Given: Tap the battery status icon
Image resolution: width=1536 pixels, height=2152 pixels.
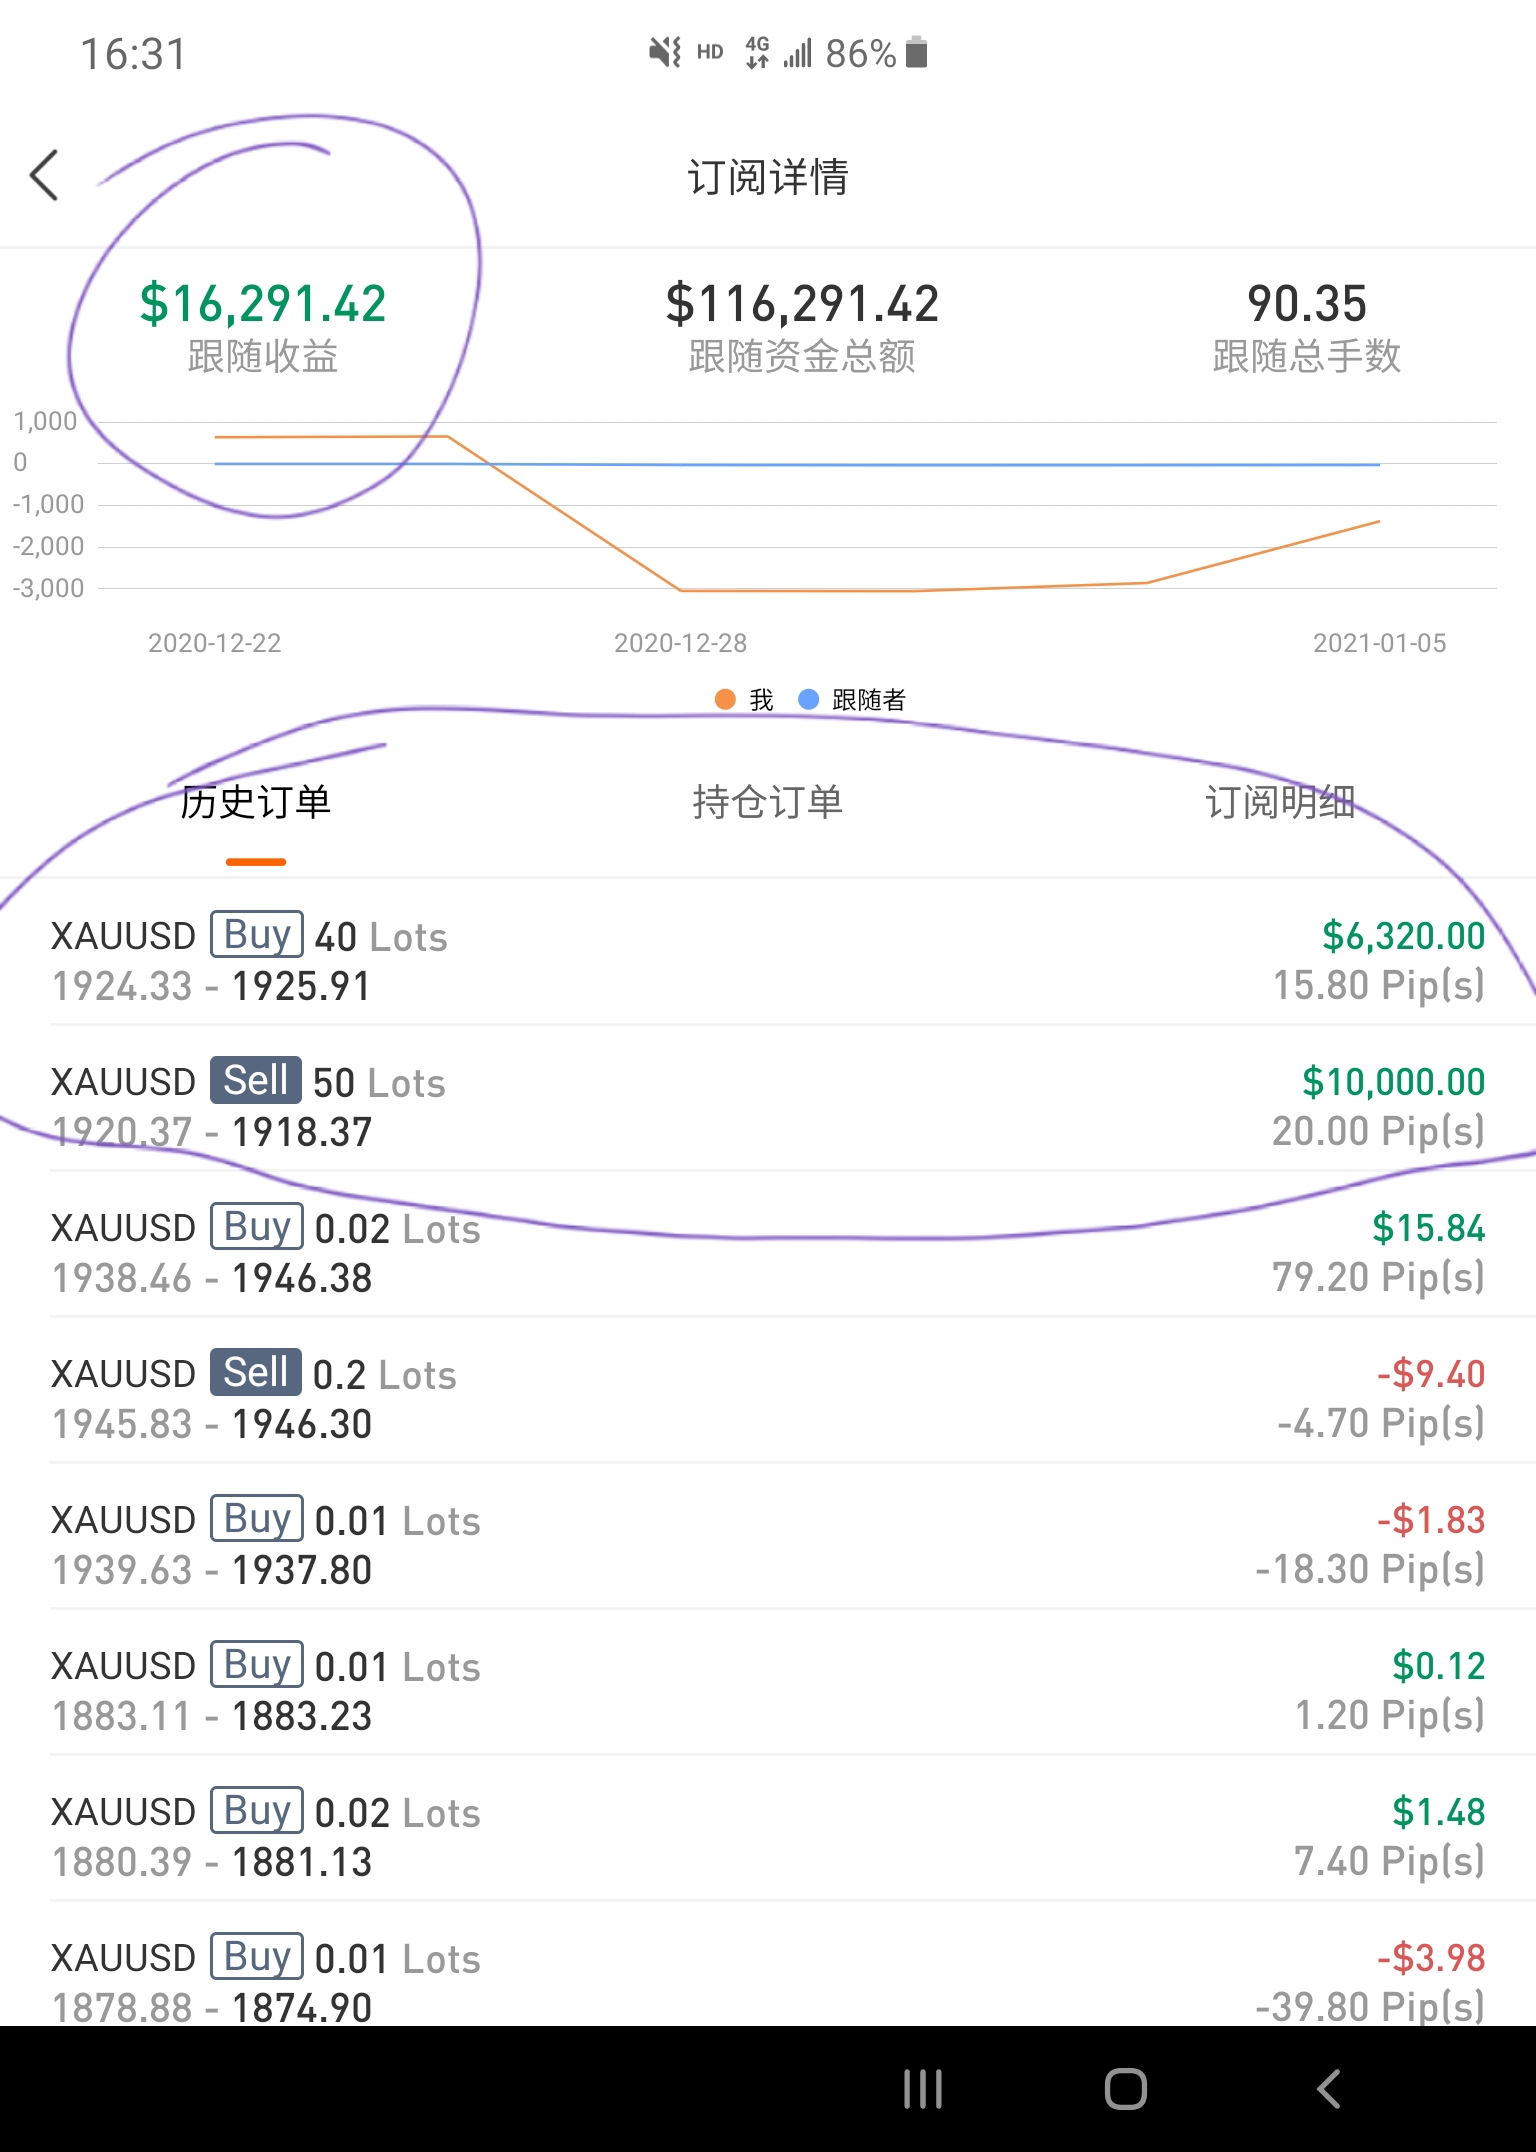Looking at the screenshot, I should tap(916, 52).
